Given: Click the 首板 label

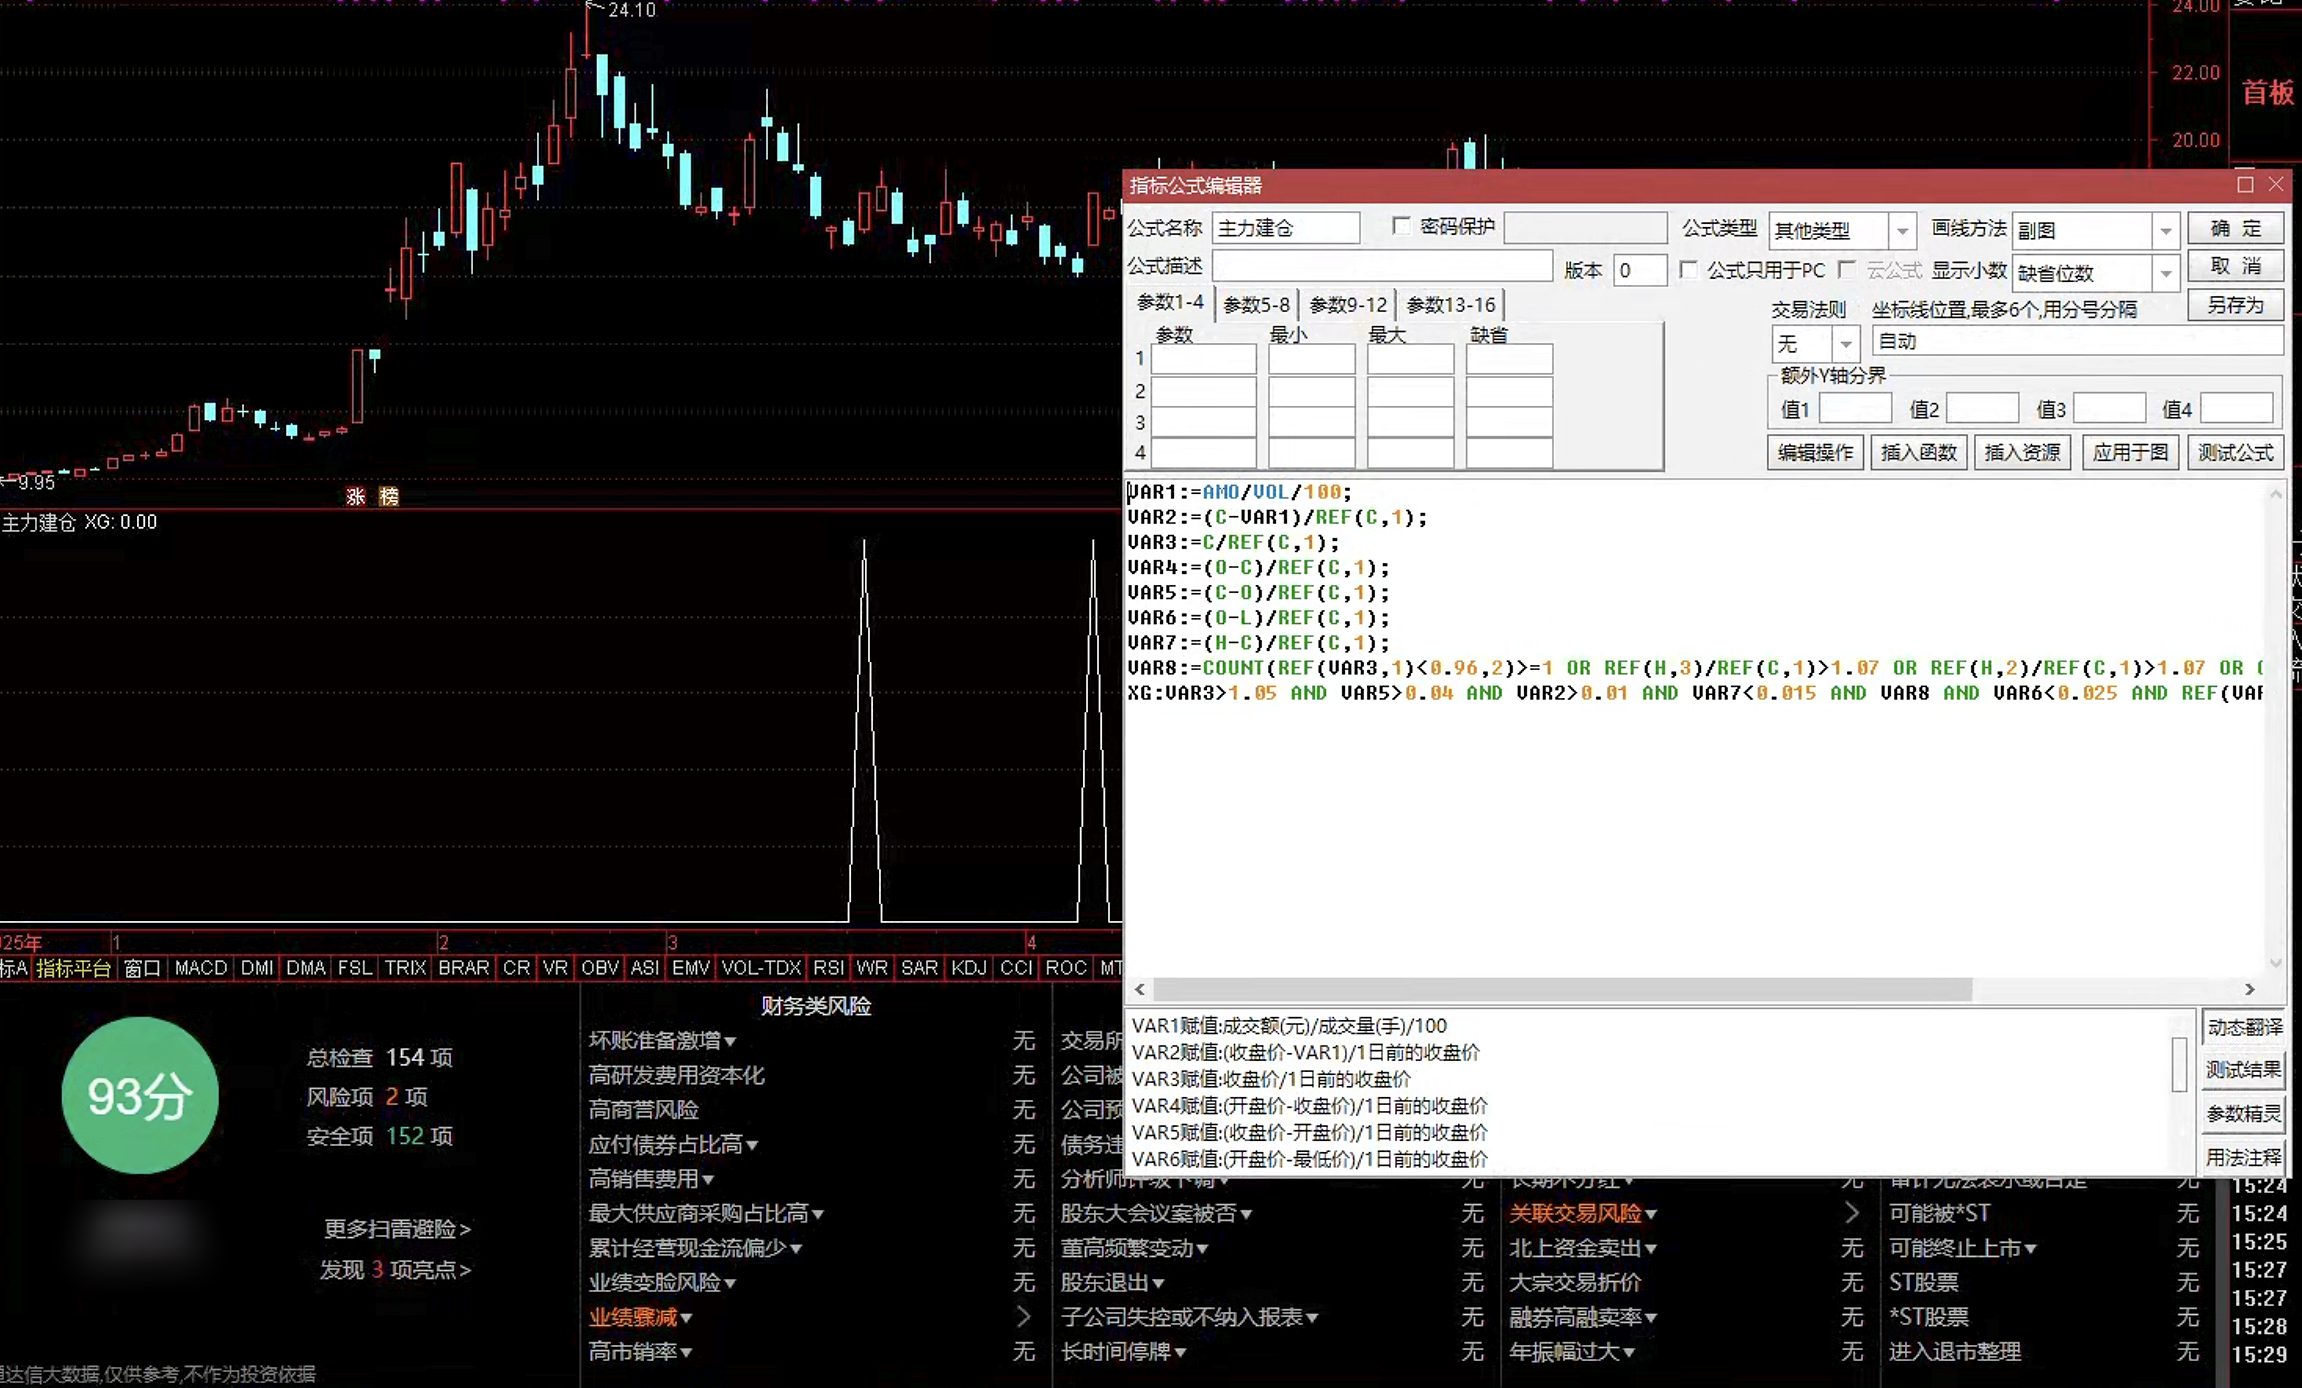Looking at the screenshot, I should pyautogui.click(x=2267, y=93).
